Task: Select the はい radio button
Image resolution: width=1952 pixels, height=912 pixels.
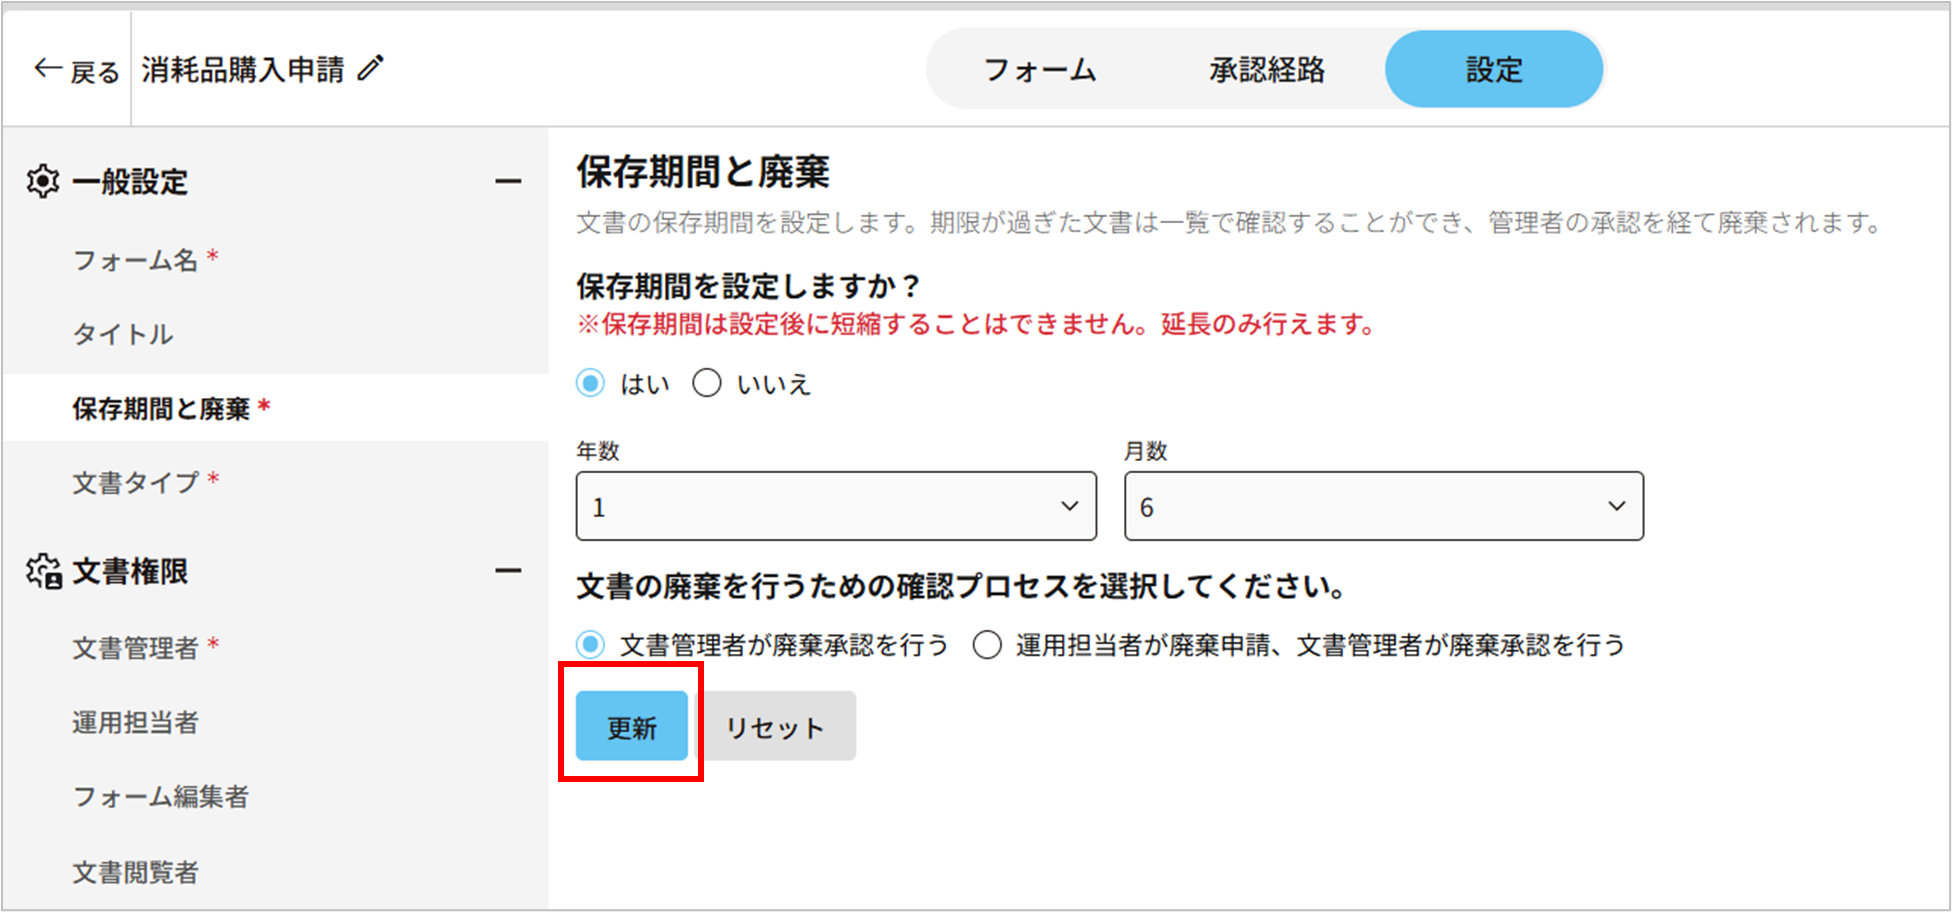Action: click(x=591, y=384)
